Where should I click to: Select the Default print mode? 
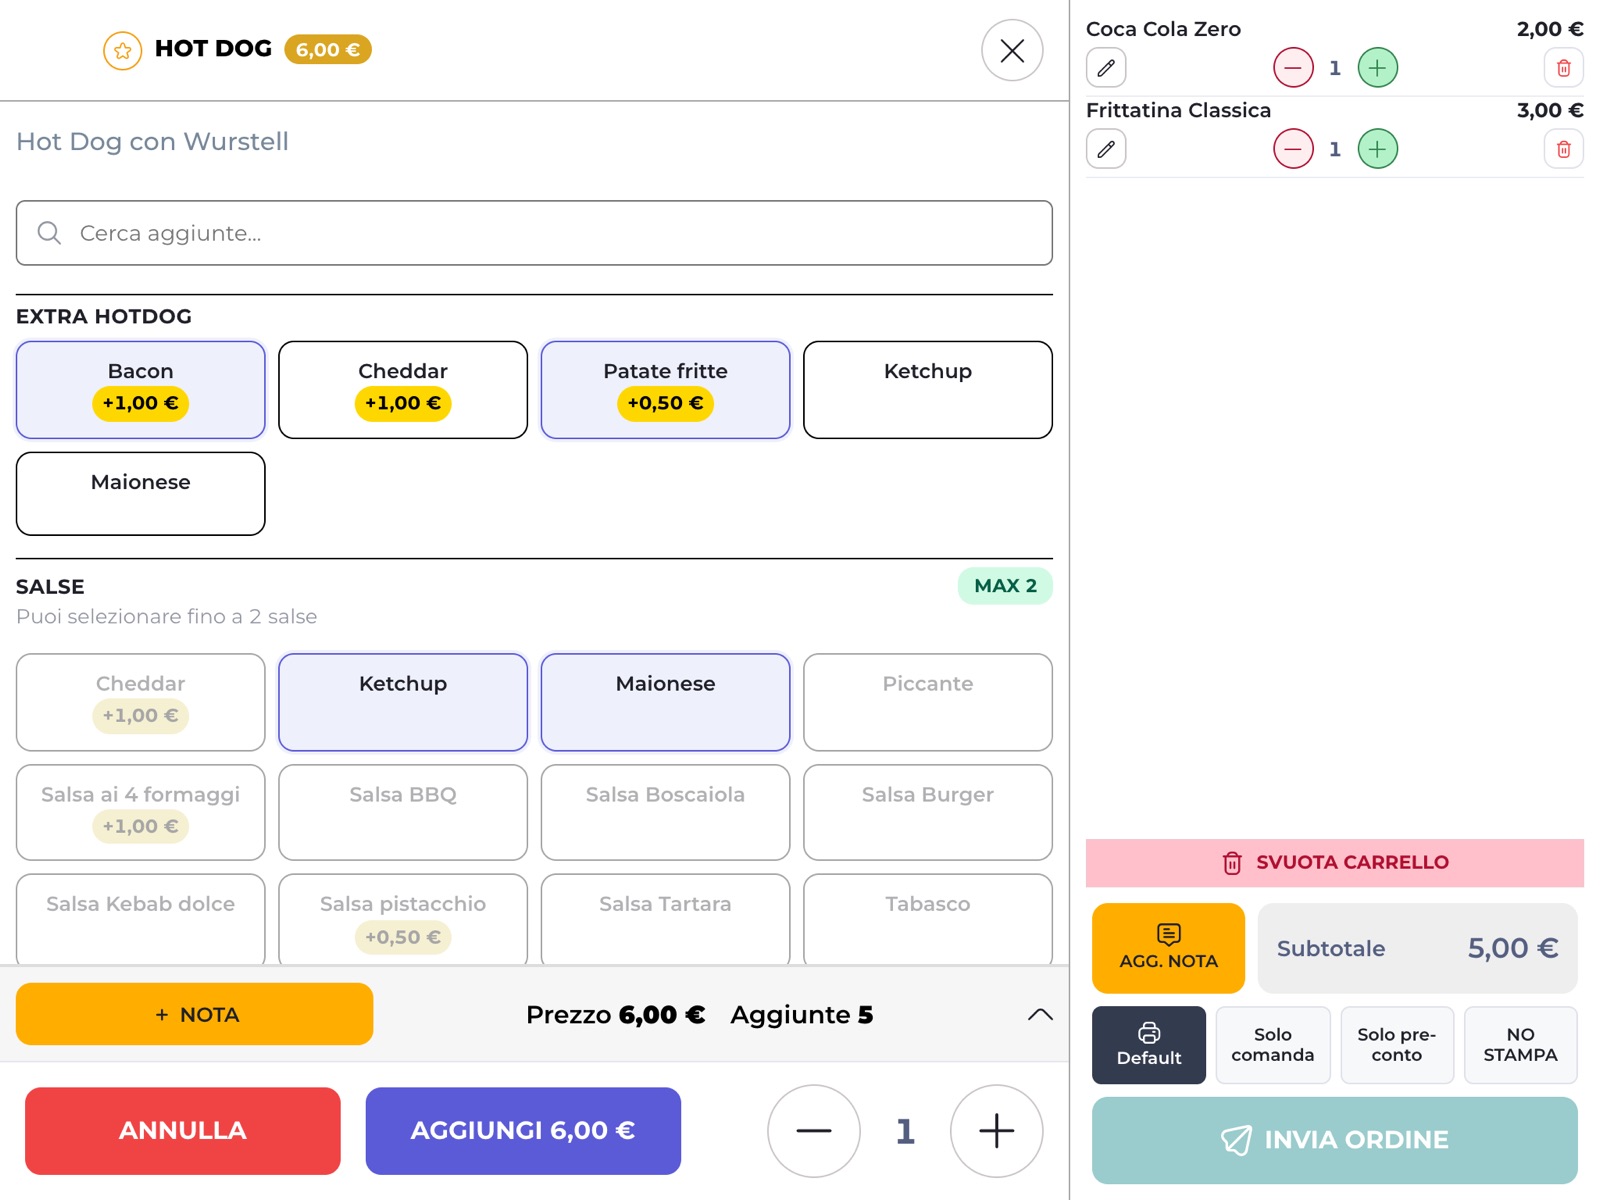tap(1149, 1045)
